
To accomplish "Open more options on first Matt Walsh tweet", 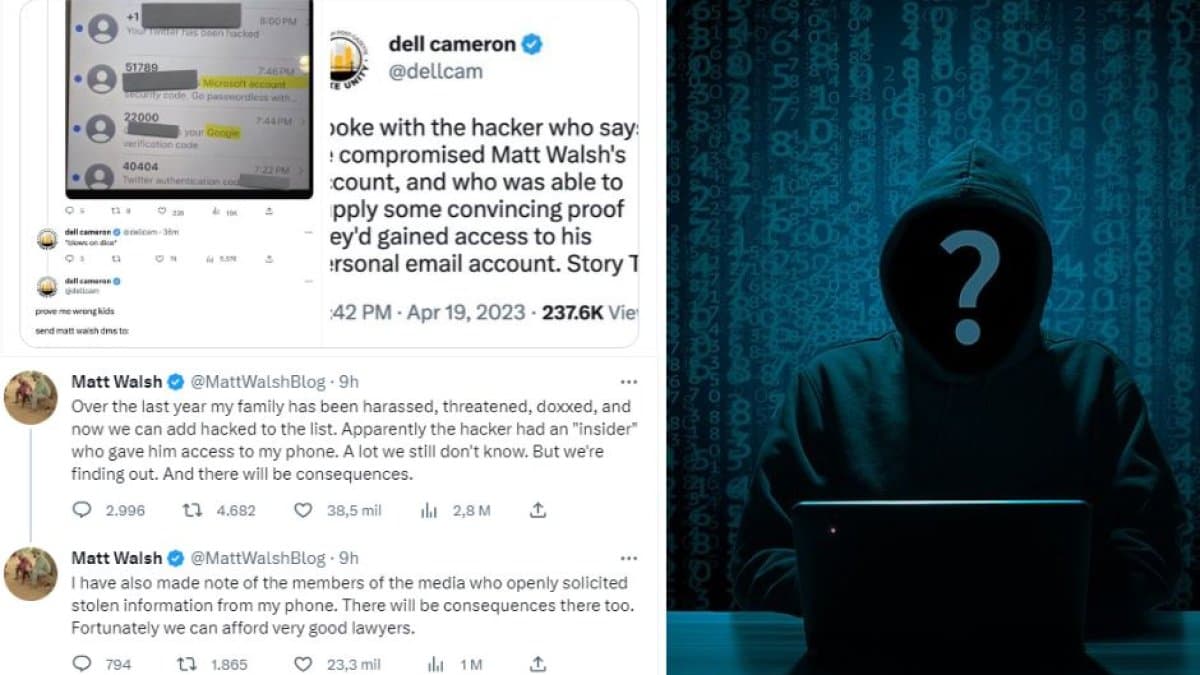I will [x=628, y=382].
